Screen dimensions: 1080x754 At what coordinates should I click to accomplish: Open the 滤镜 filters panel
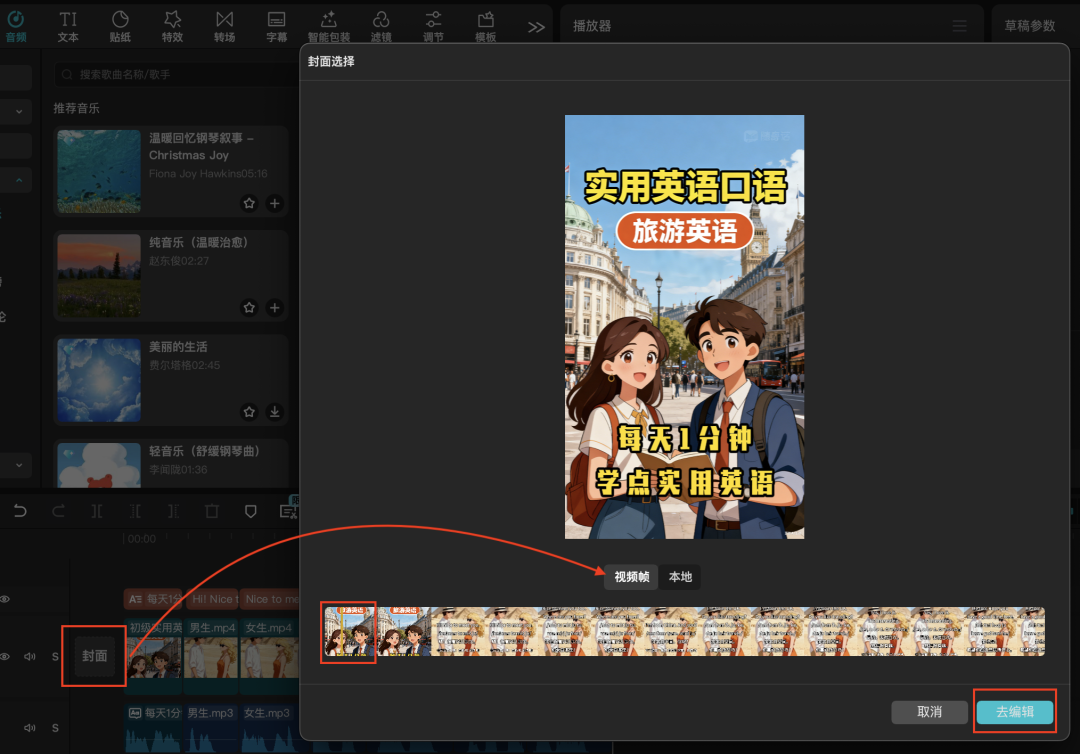coord(381,25)
